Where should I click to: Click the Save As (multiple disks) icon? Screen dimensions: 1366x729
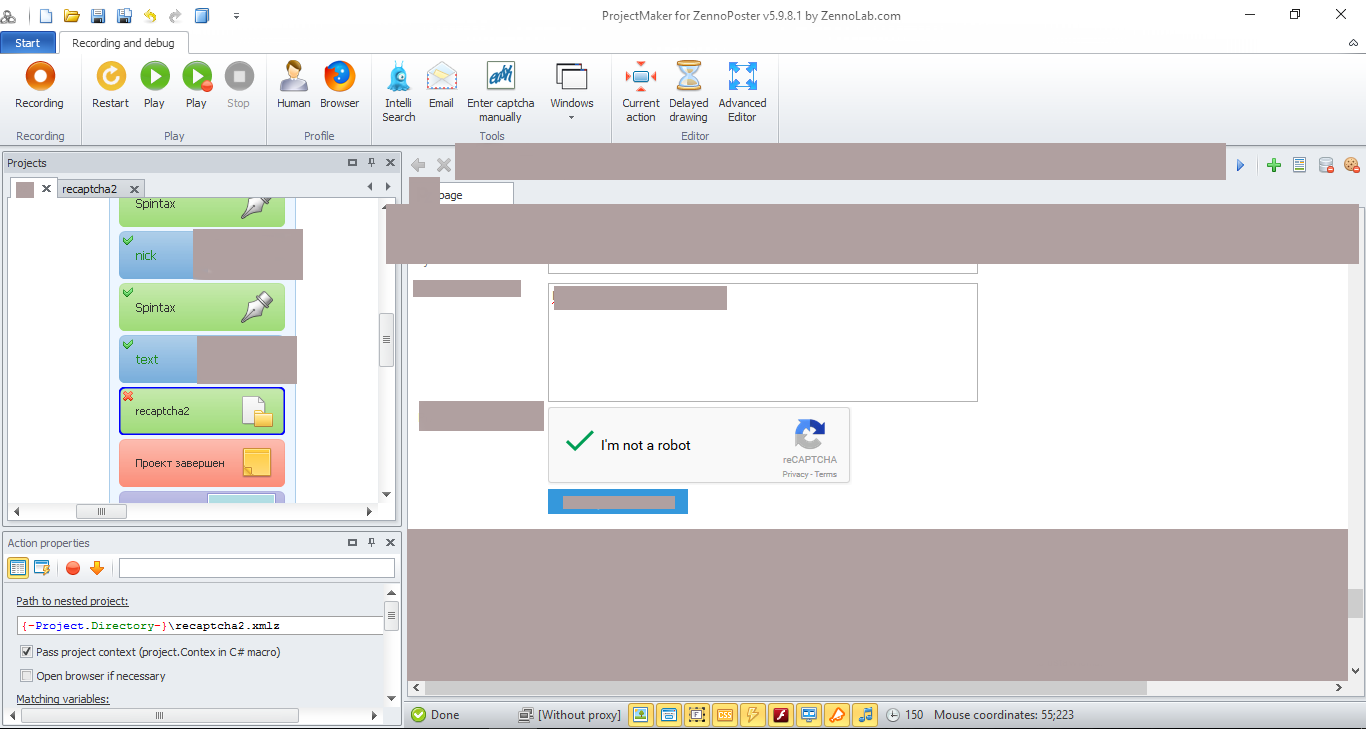click(124, 16)
